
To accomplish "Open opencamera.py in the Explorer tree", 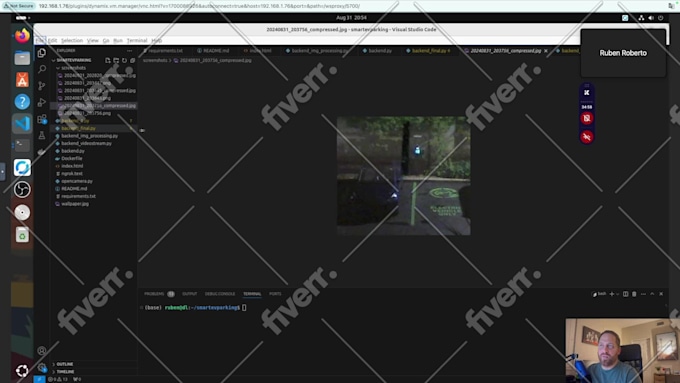I will click(93, 181).
